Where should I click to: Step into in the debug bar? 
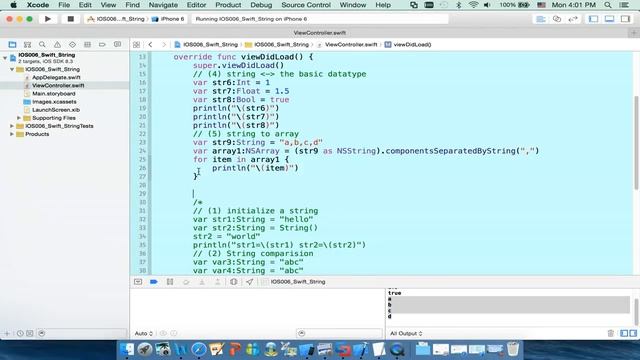202,282
